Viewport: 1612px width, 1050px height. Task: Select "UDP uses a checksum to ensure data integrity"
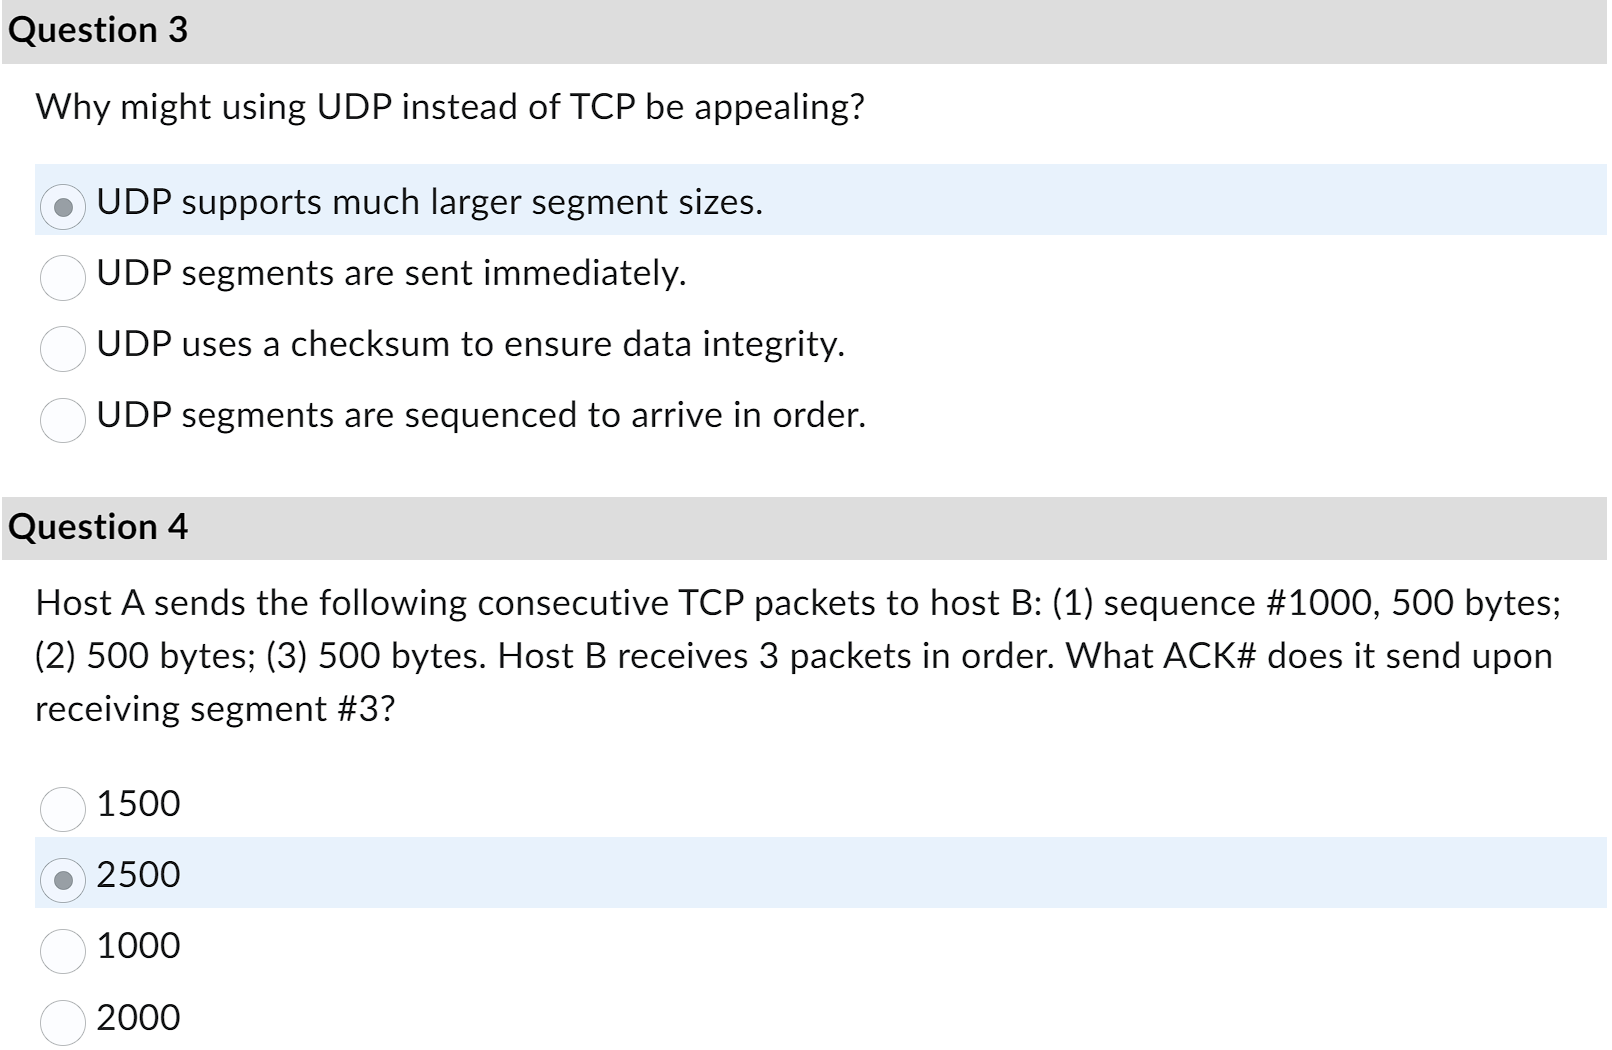62,348
